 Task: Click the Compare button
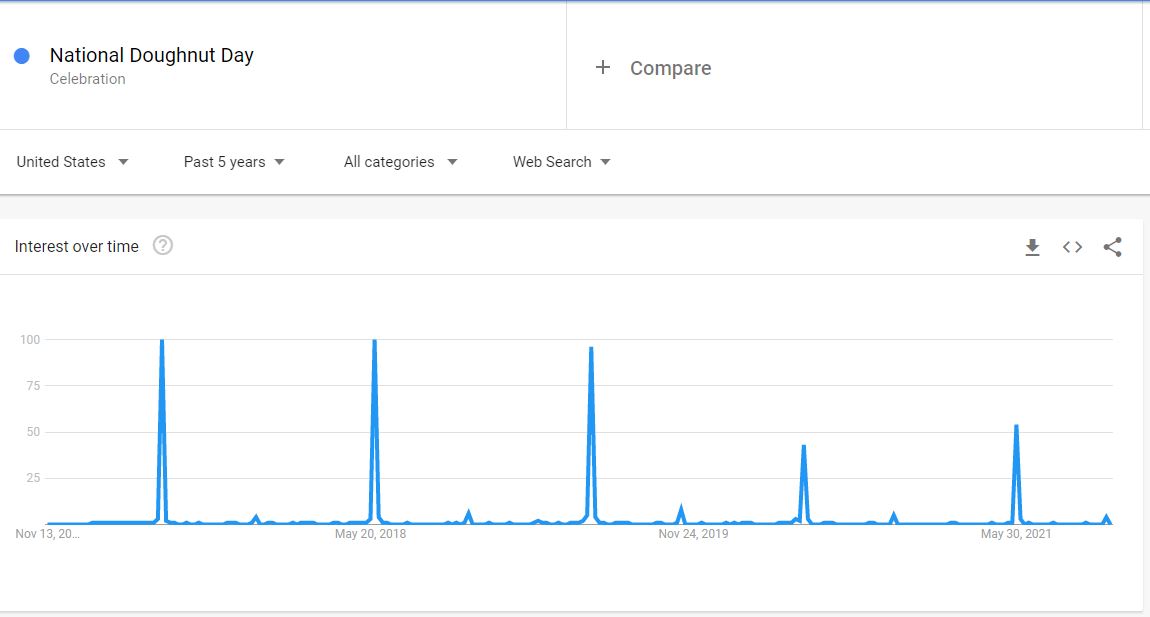[670, 68]
